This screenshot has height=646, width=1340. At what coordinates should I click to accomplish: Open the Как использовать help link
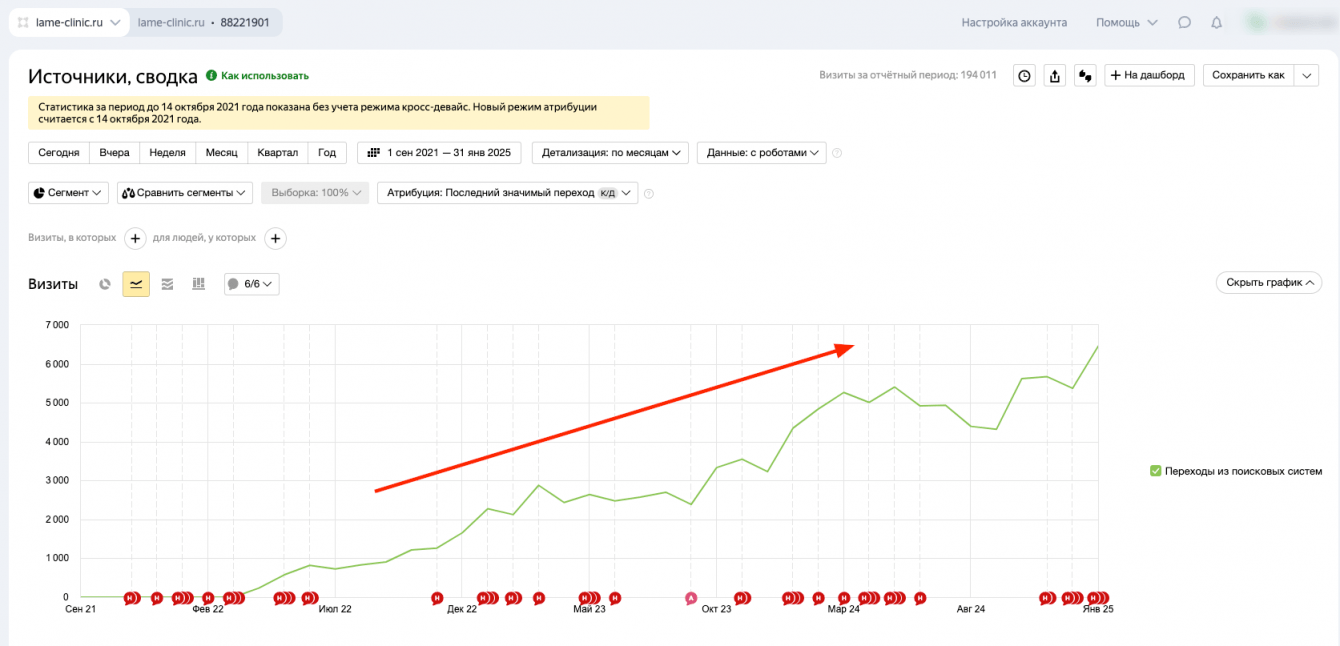click(258, 76)
